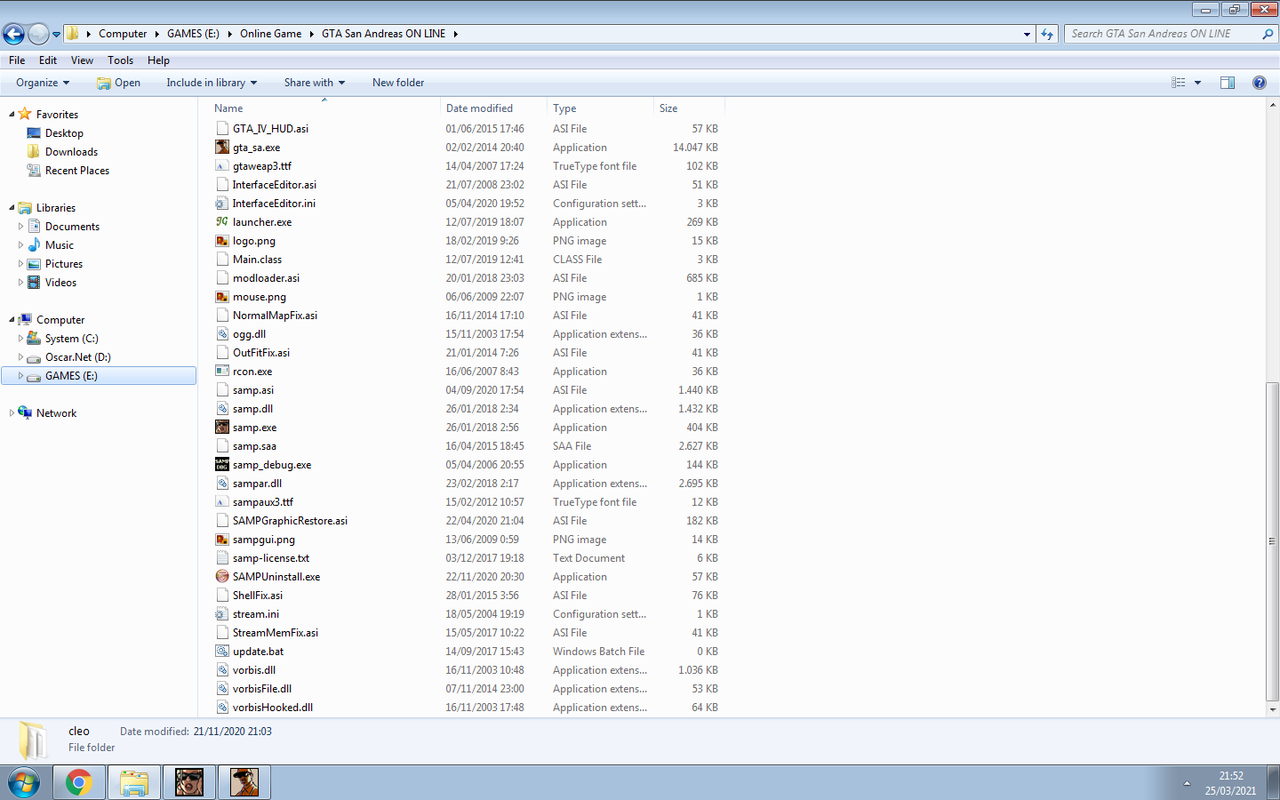Screen dimensions: 1280x800
Task: Open Google Chrome from the taskbar
Action: tap(79, 782)
